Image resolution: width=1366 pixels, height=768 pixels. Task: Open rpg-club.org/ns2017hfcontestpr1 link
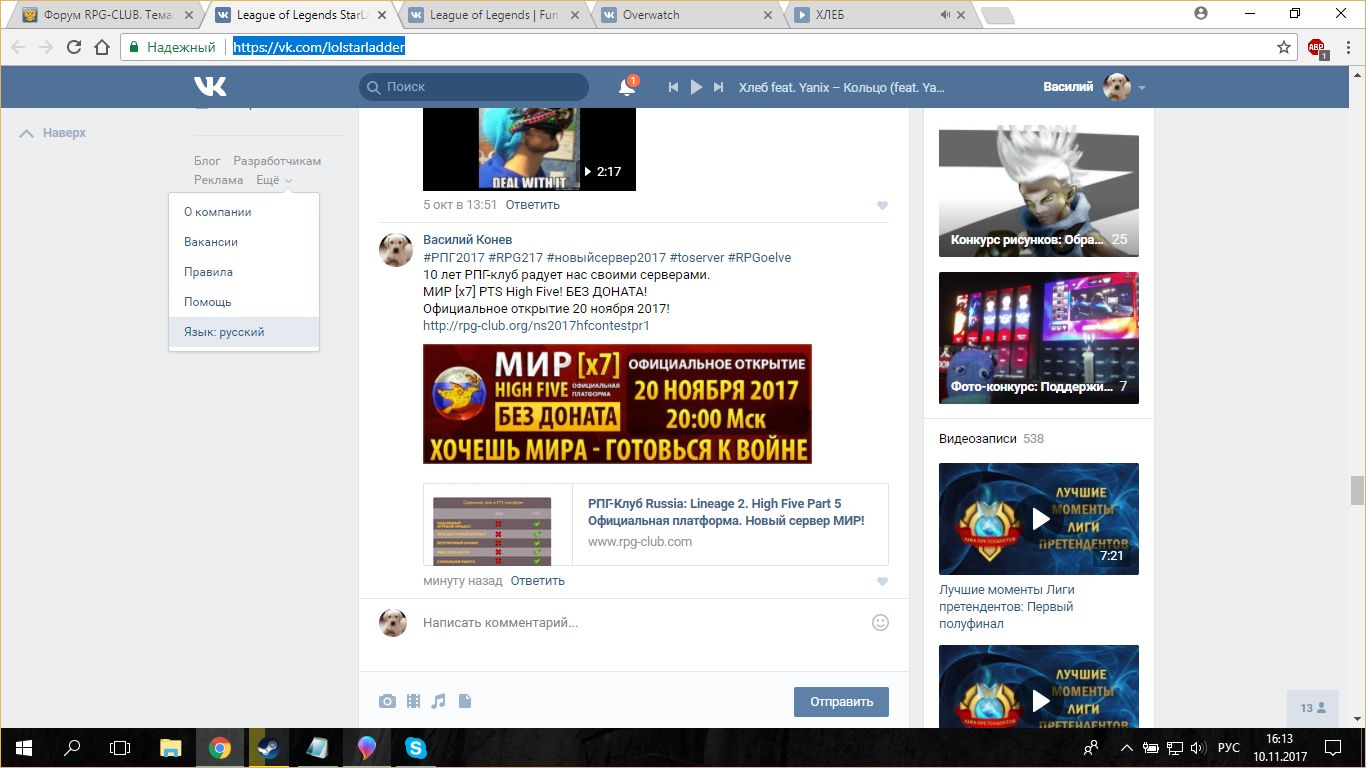pos(536,325)
